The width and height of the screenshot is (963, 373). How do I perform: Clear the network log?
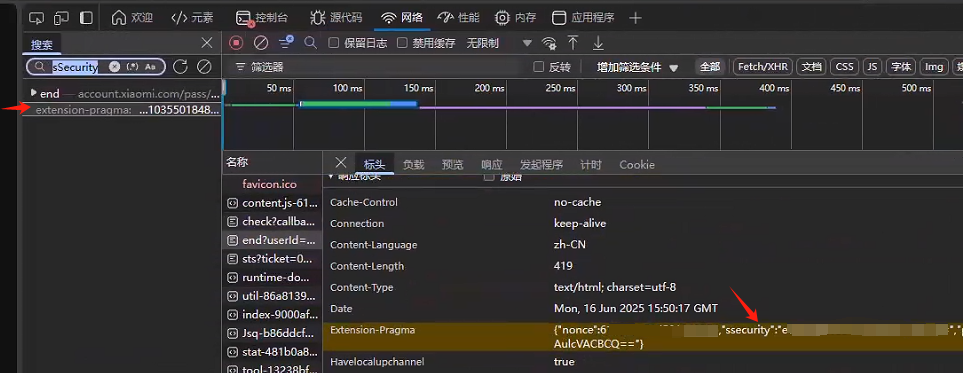click(261, 43)
